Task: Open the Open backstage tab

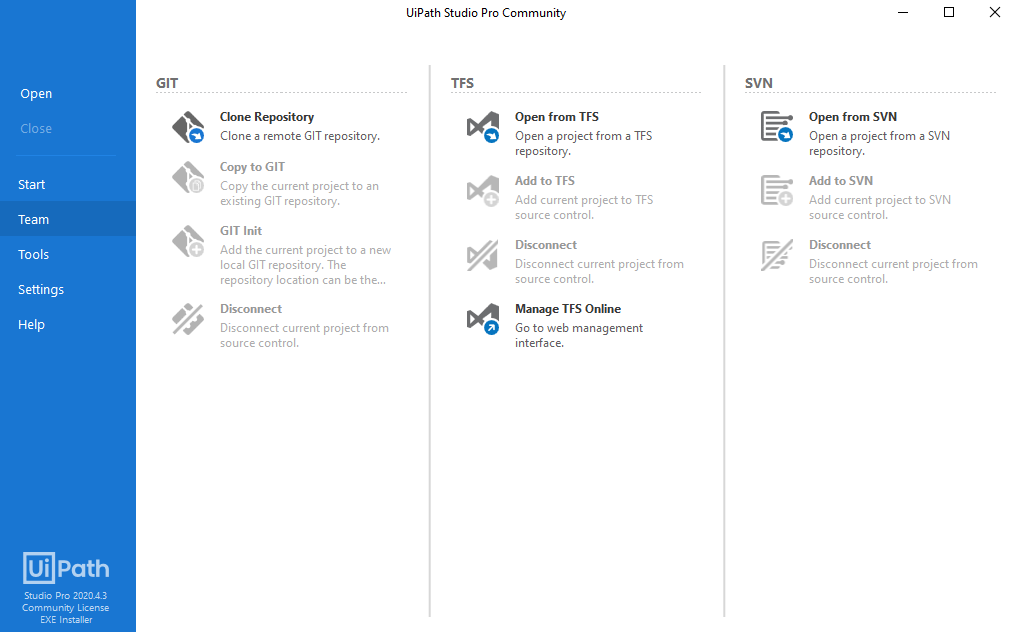Action: [36, 93]
